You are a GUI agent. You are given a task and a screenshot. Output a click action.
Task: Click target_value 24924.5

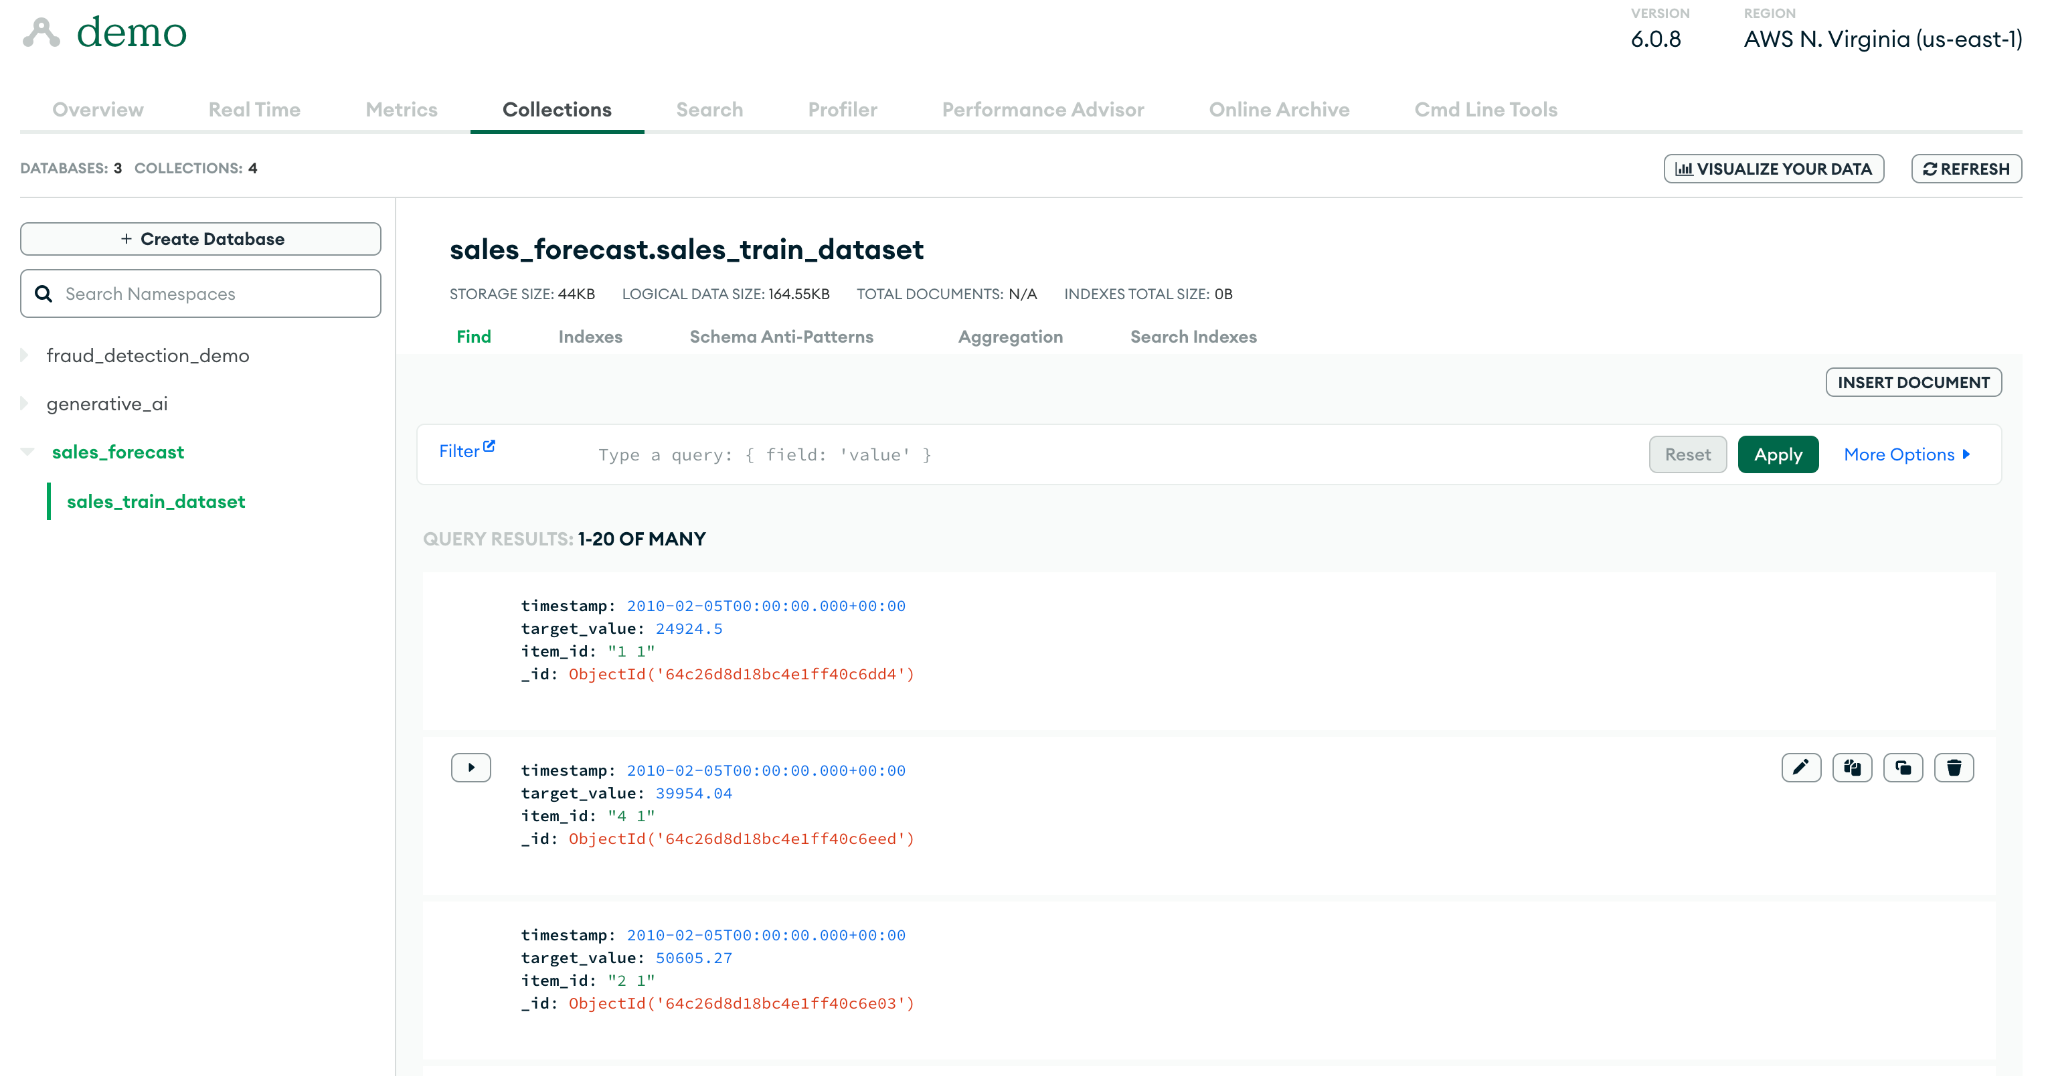point(689,629)
